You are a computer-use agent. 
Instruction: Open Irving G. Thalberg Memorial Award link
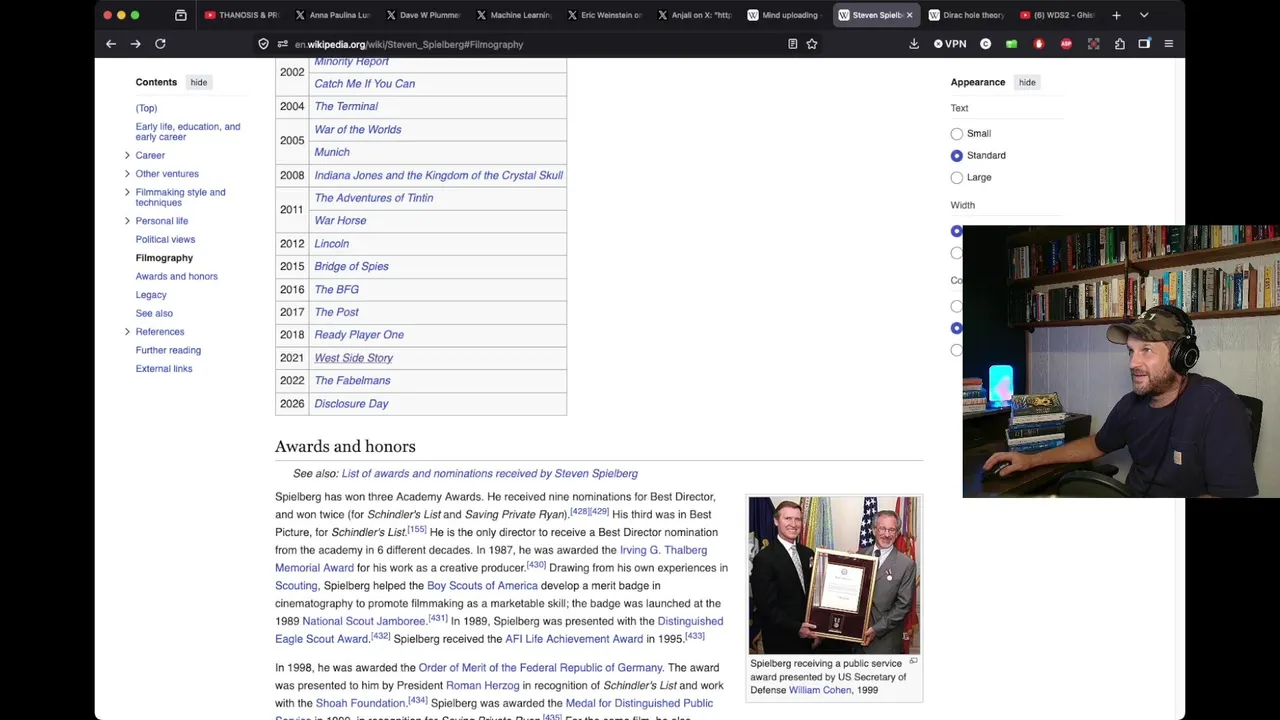491,559
